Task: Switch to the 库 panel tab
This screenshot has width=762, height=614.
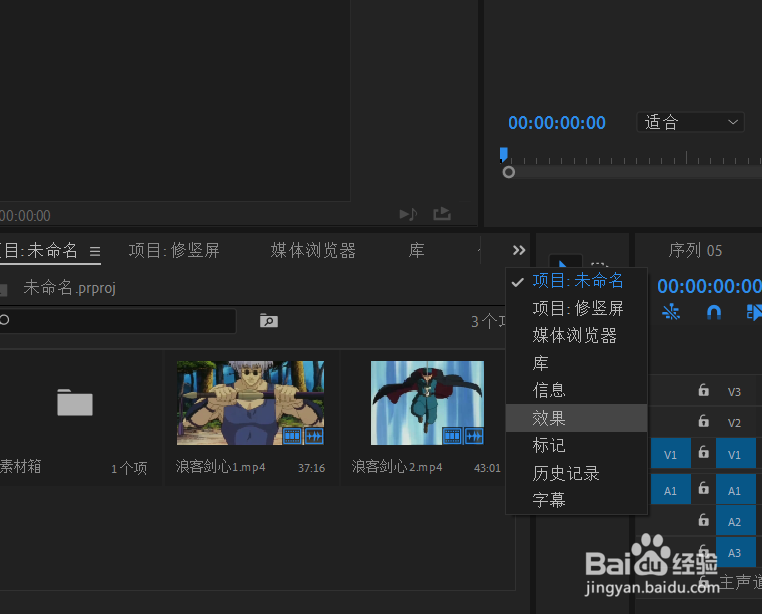Action: tap(416, 250)
